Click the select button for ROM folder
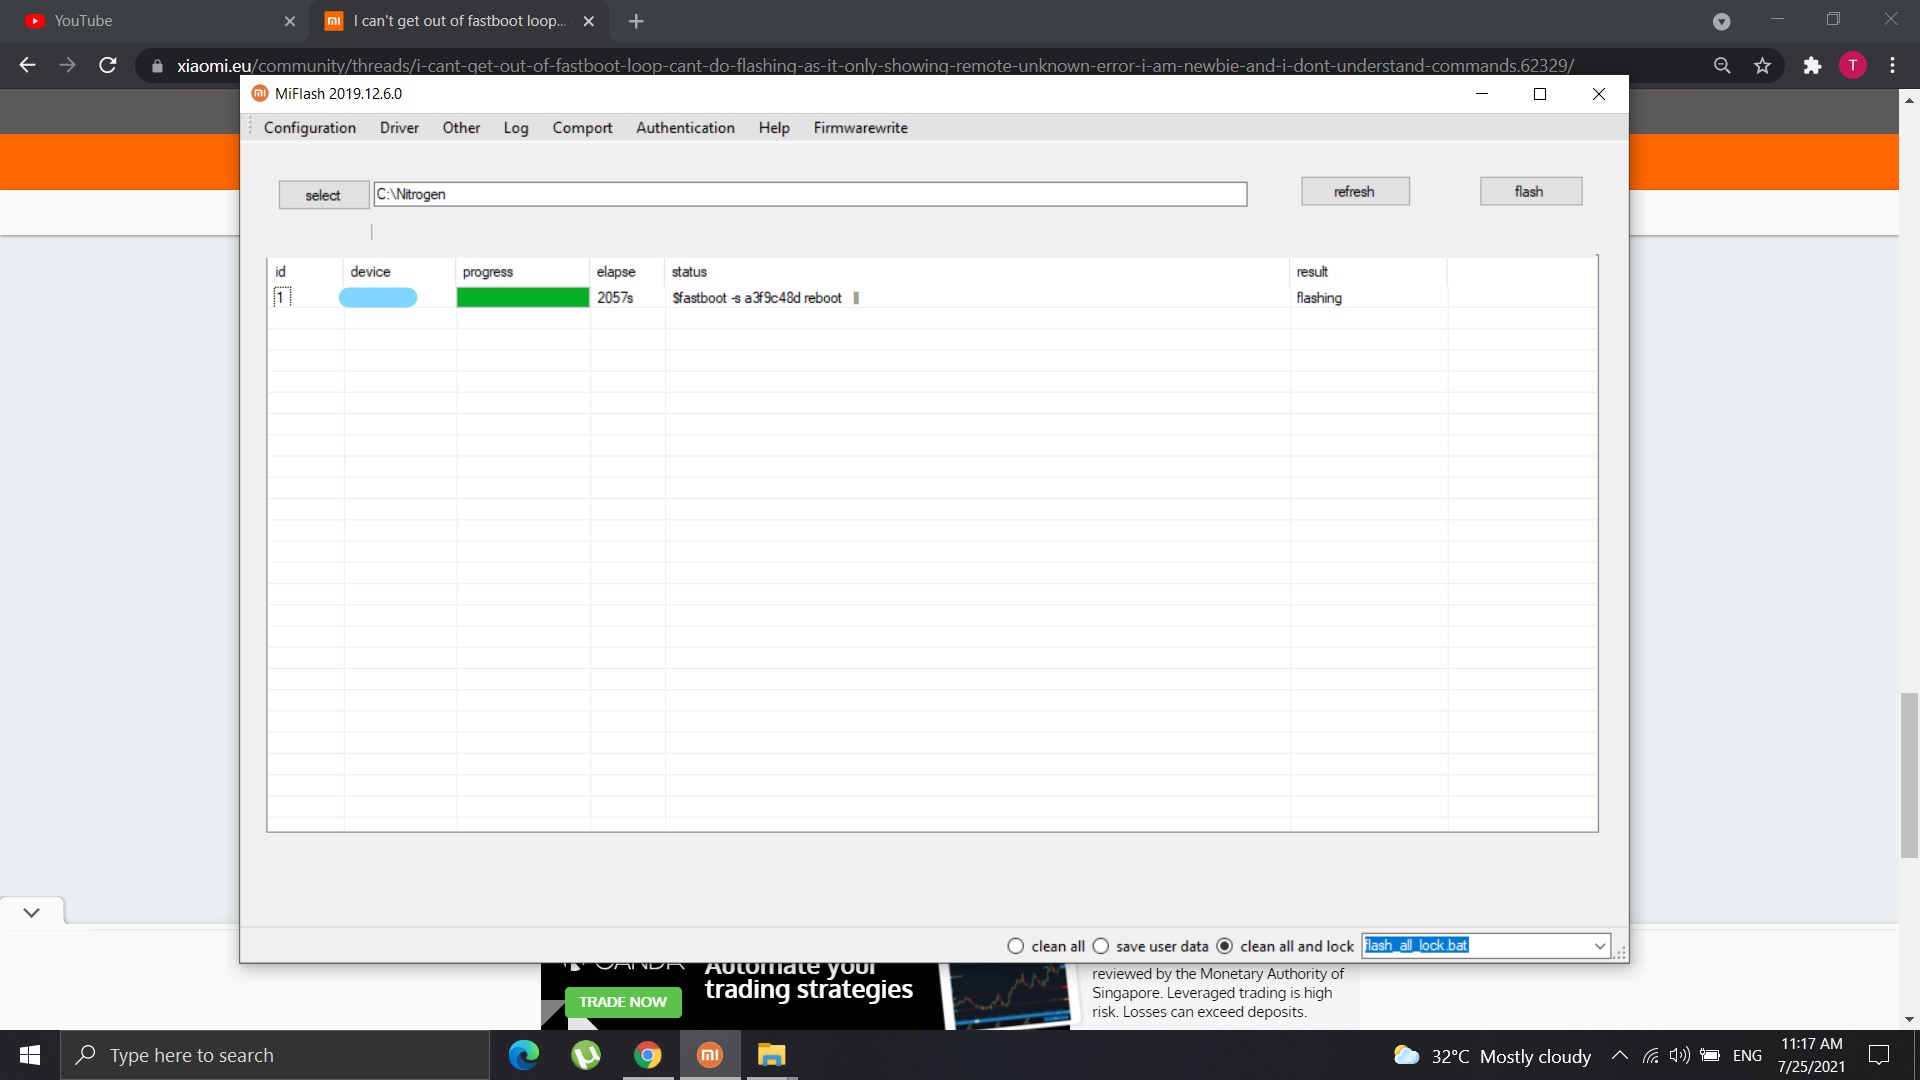This screenshot has height=1080, width=1920. [323, 195]
